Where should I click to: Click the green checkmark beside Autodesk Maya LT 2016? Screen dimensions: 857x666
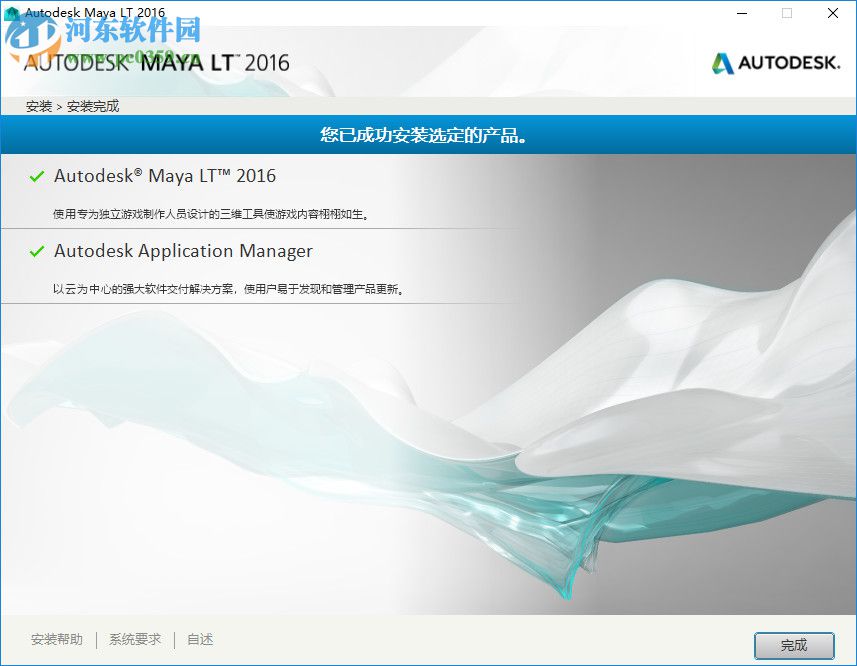tap(37, 176)
